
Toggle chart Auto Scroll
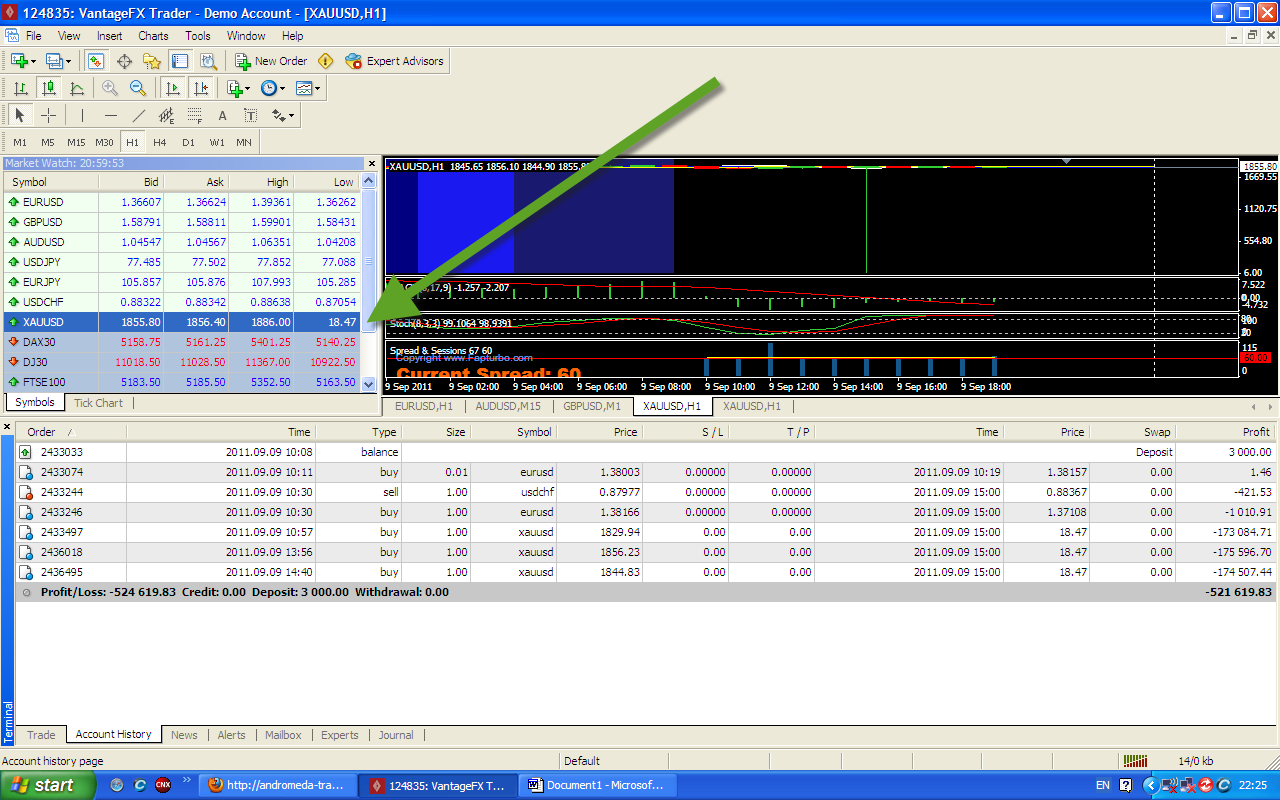click(173, 88)
